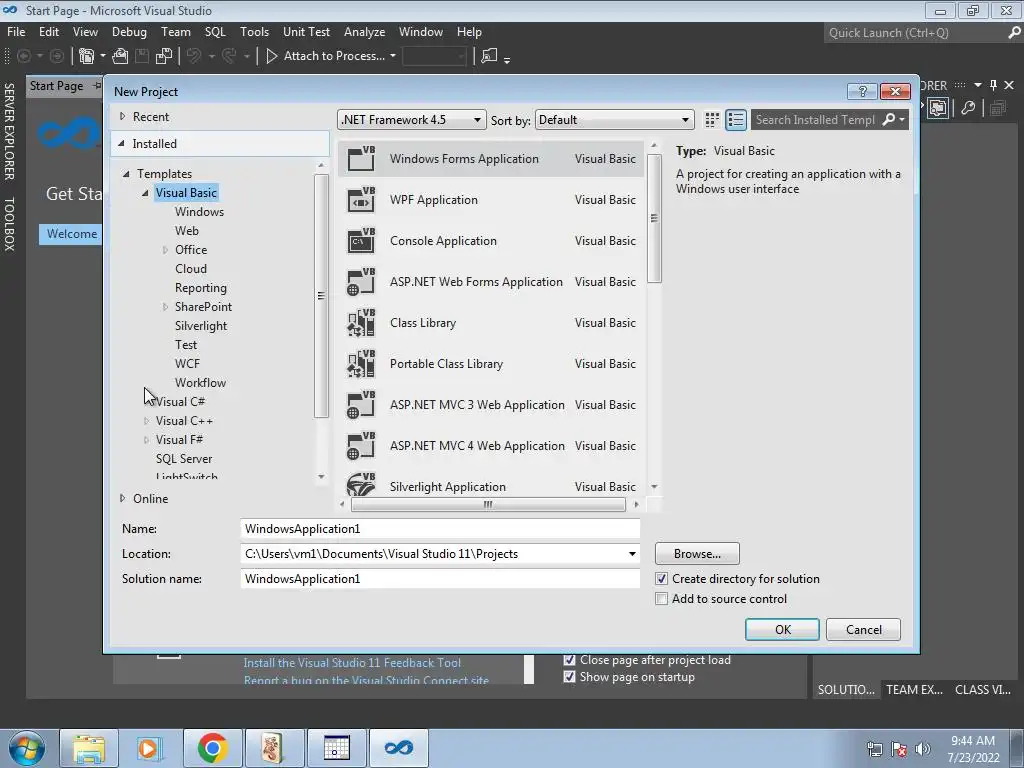
Task: Expand the SharePoint tree node
Action: click(x=165, y=306)
